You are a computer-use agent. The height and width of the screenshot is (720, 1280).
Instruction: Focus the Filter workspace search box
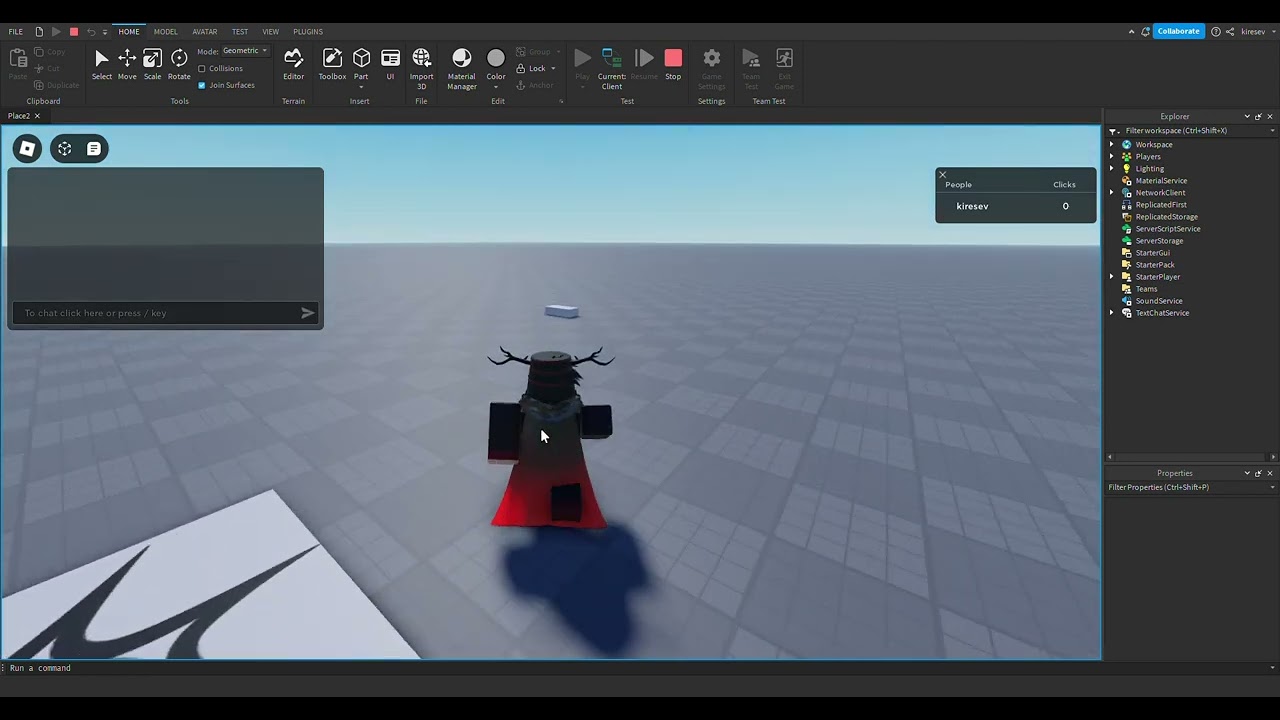(1194, 131)
